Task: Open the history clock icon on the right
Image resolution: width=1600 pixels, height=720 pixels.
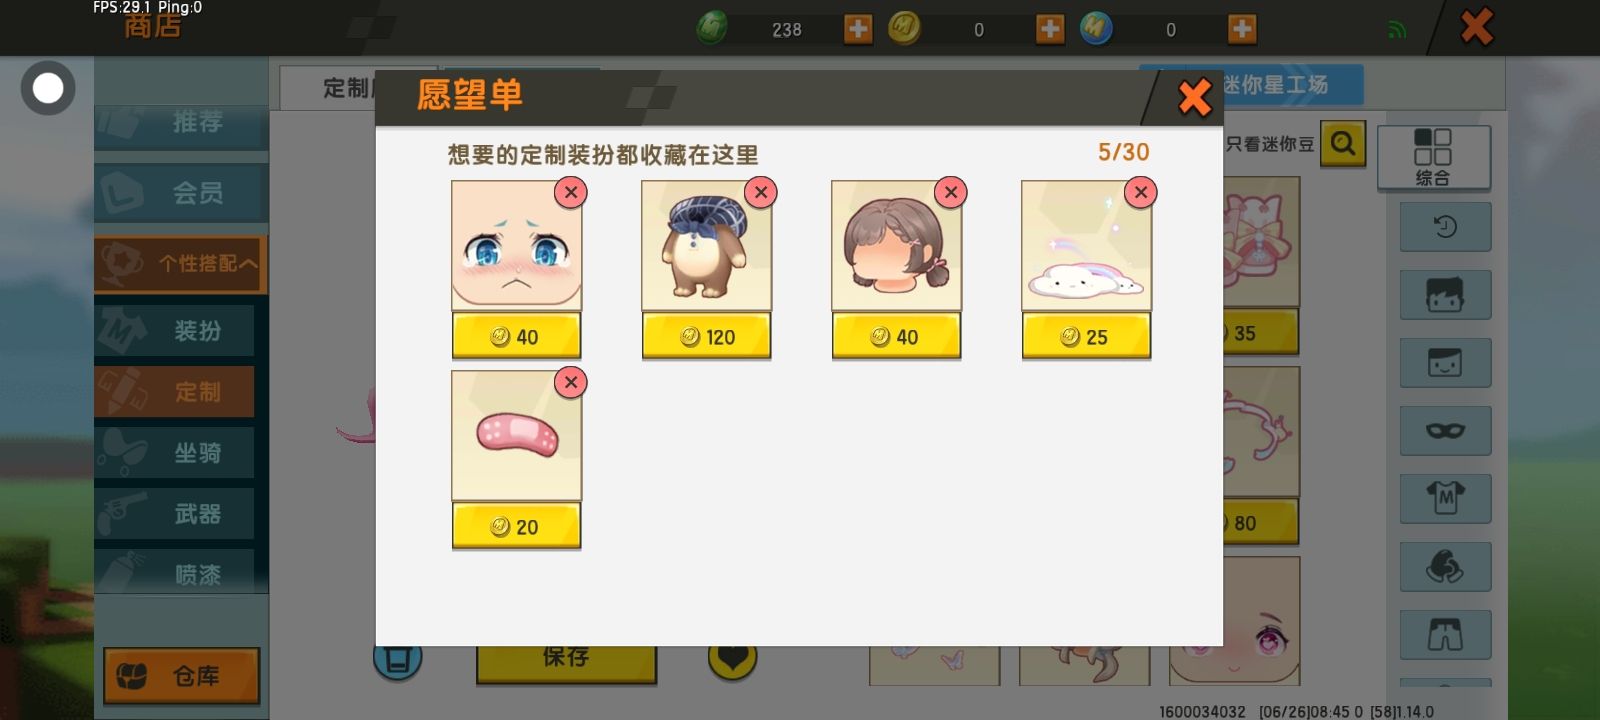Action: pyautogui.click(x=1445, y=227)
